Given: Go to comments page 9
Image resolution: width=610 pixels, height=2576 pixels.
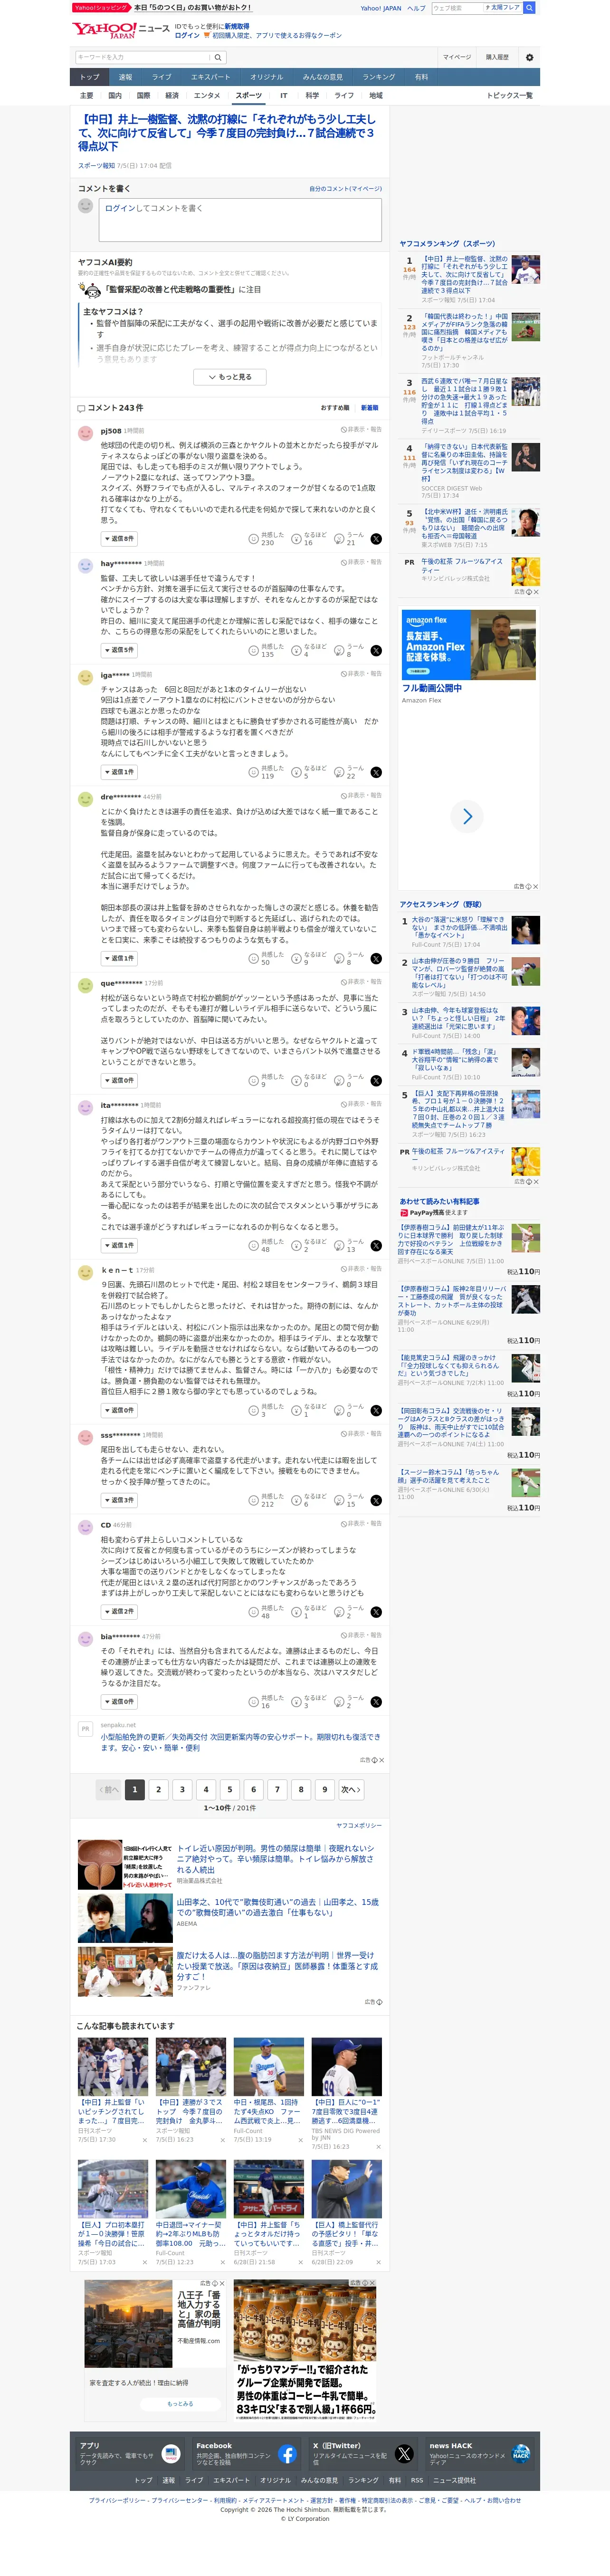Looking at the screenshot, I should pyautogui.click(x=324, y=1789).
